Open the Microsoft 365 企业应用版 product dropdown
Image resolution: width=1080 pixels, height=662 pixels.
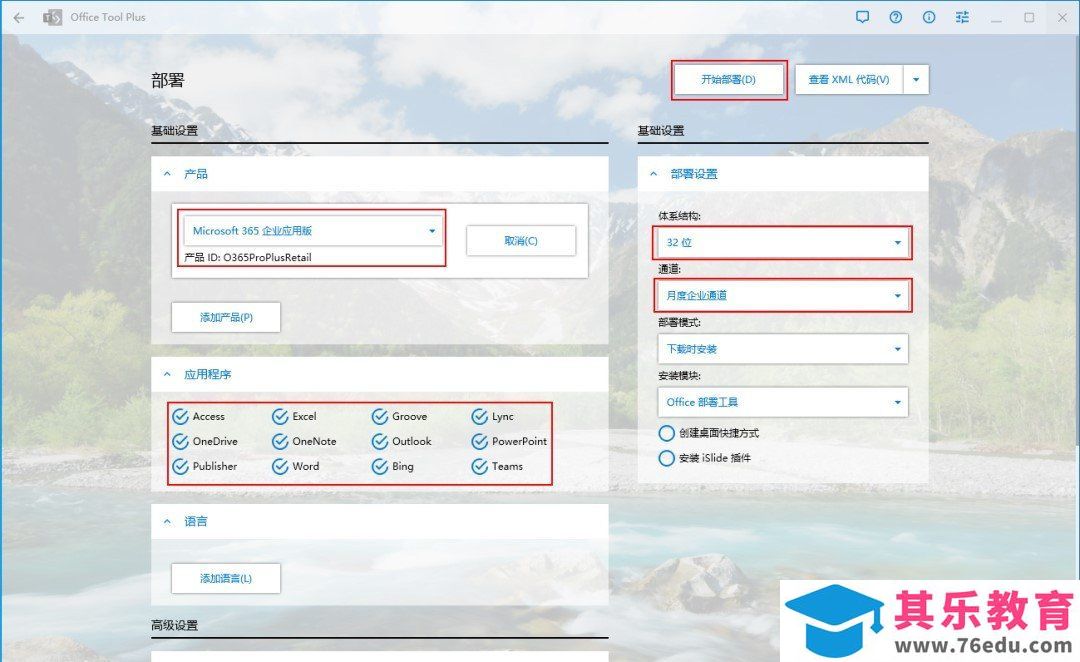coord(313,231)
